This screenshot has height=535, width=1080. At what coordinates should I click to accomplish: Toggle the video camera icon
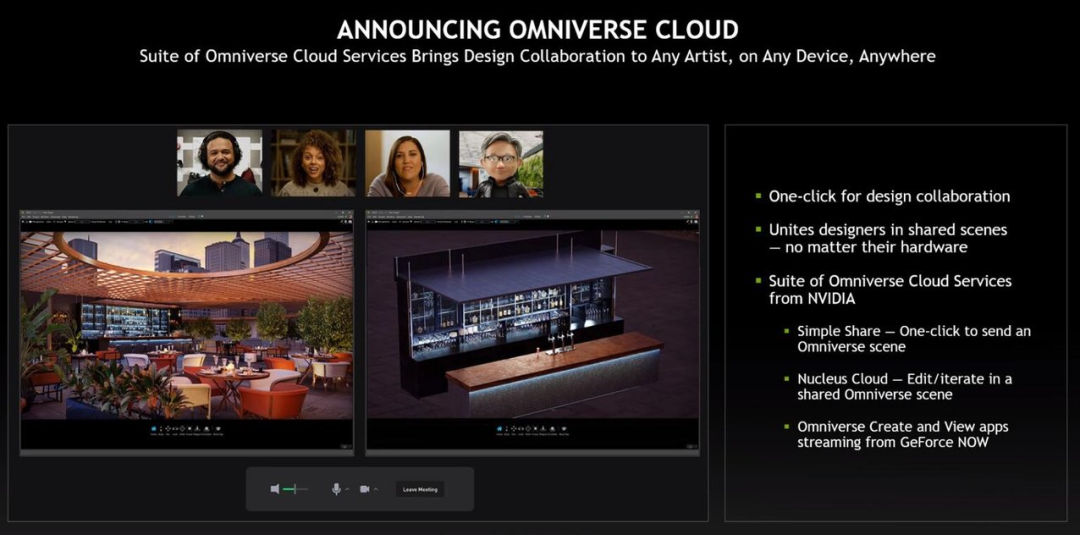(x=364, y=489)
